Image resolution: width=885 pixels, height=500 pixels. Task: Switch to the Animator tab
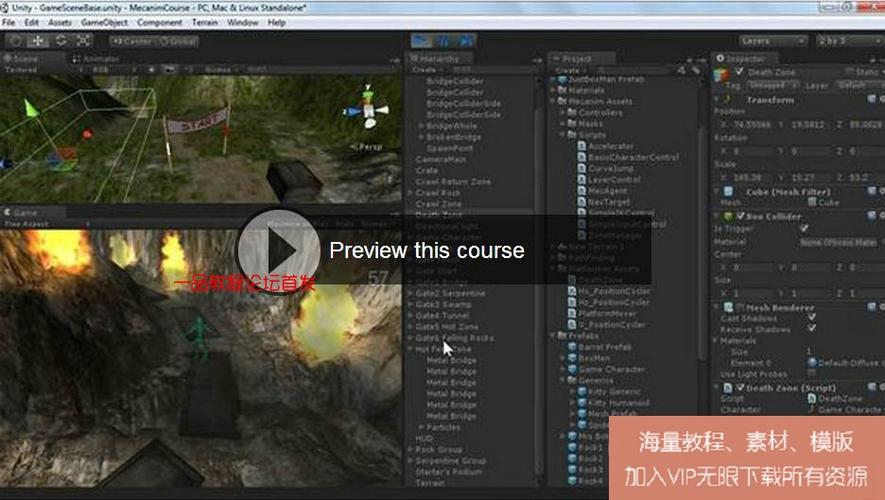pyautogui.click(x=96, y=59)
